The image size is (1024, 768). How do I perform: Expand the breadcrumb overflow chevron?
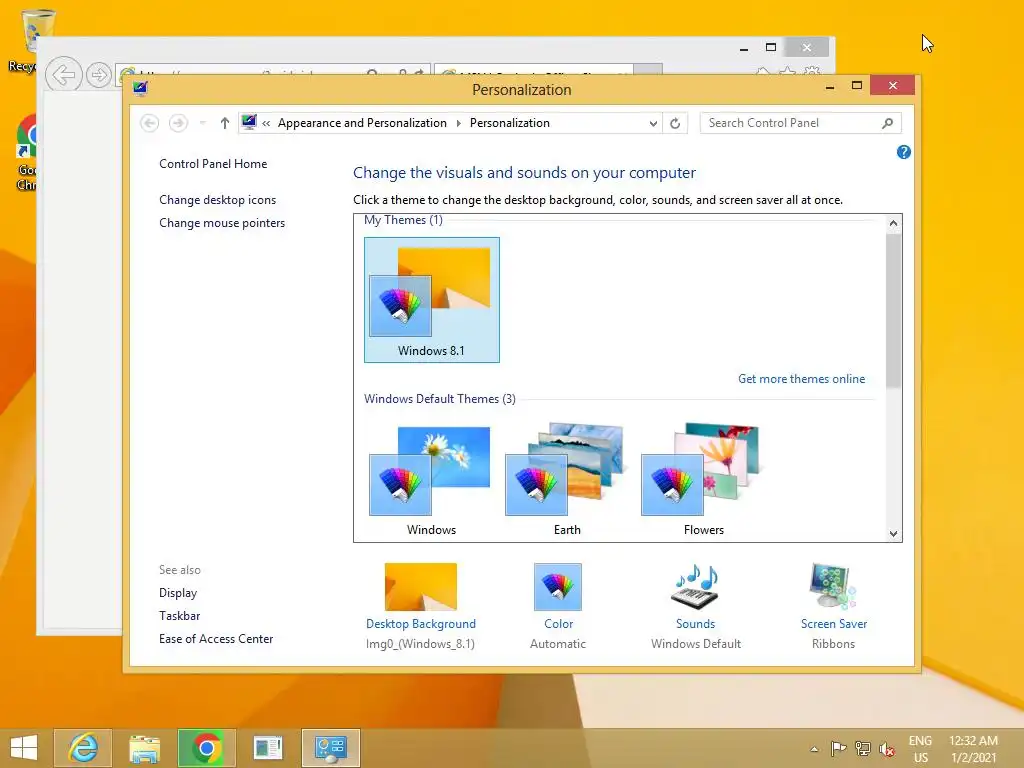266,123
